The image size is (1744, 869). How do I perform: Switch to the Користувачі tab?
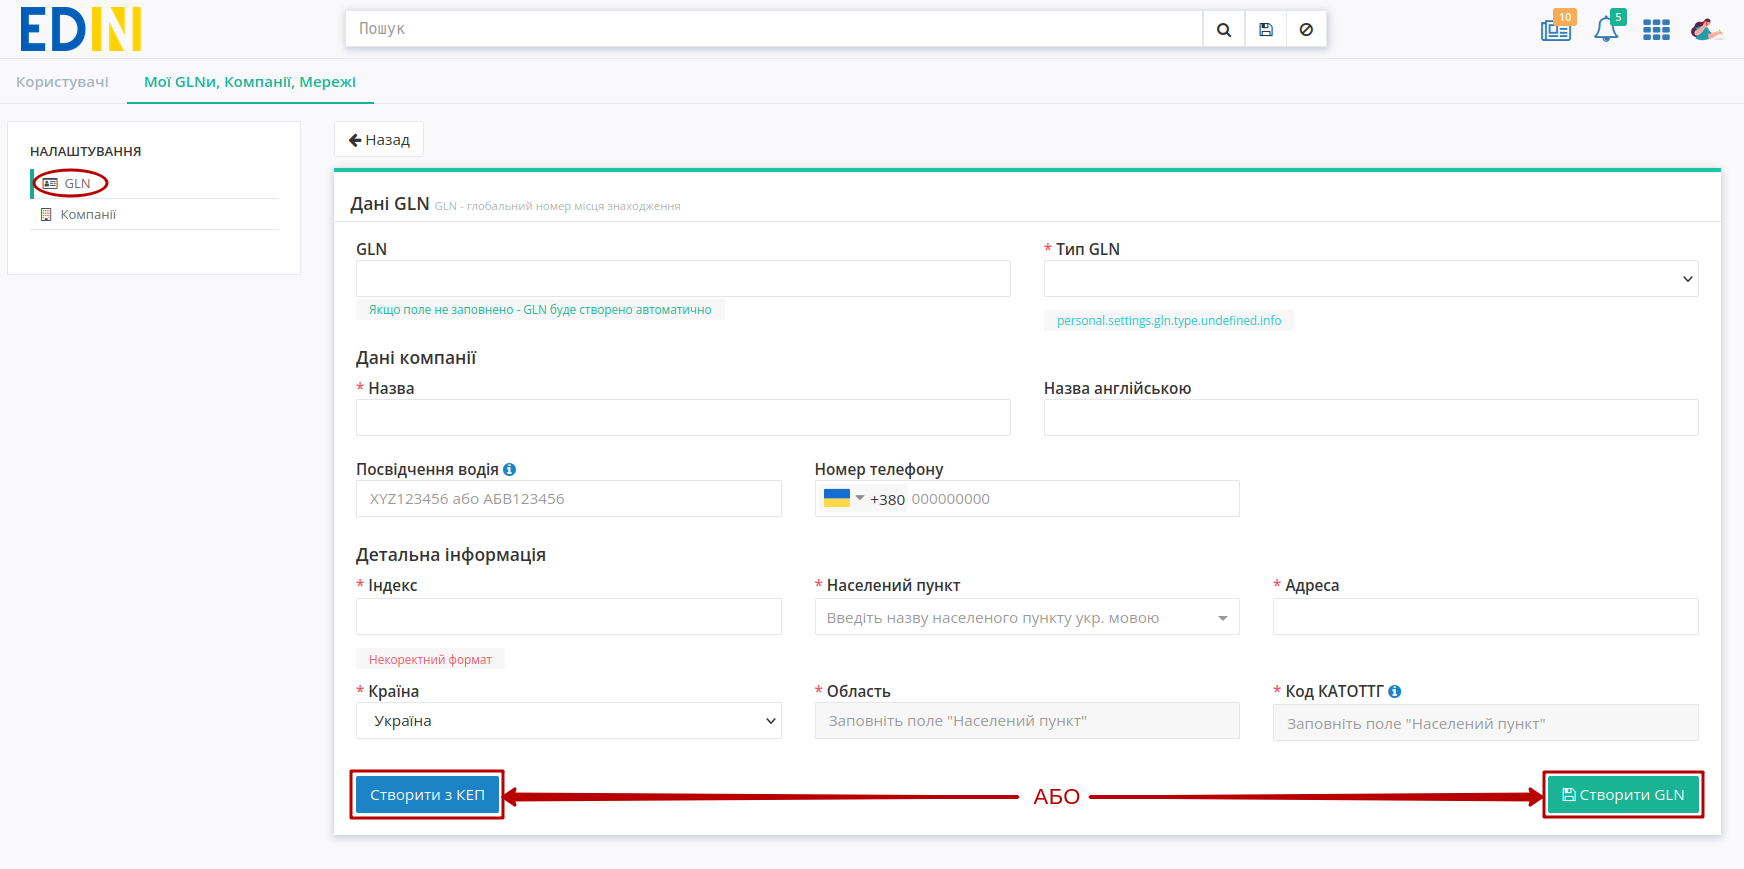pos(62,82)
